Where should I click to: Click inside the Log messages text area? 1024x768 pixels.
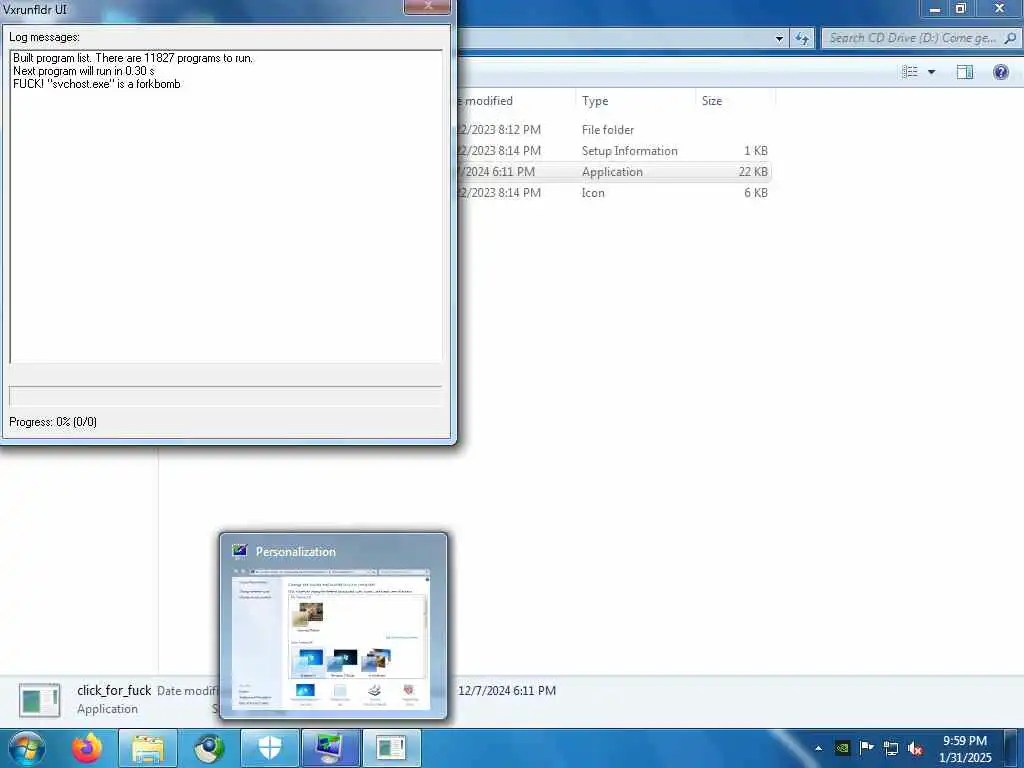pos(226,206)
